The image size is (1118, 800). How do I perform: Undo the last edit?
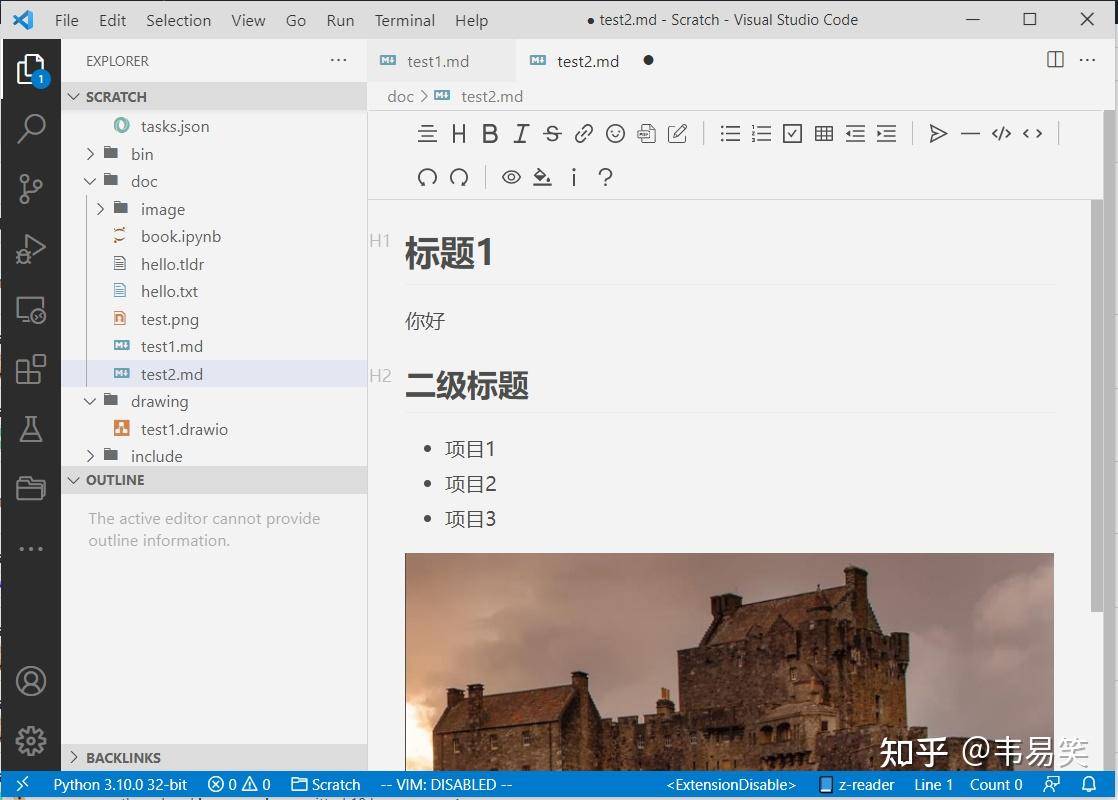[427, 177]
